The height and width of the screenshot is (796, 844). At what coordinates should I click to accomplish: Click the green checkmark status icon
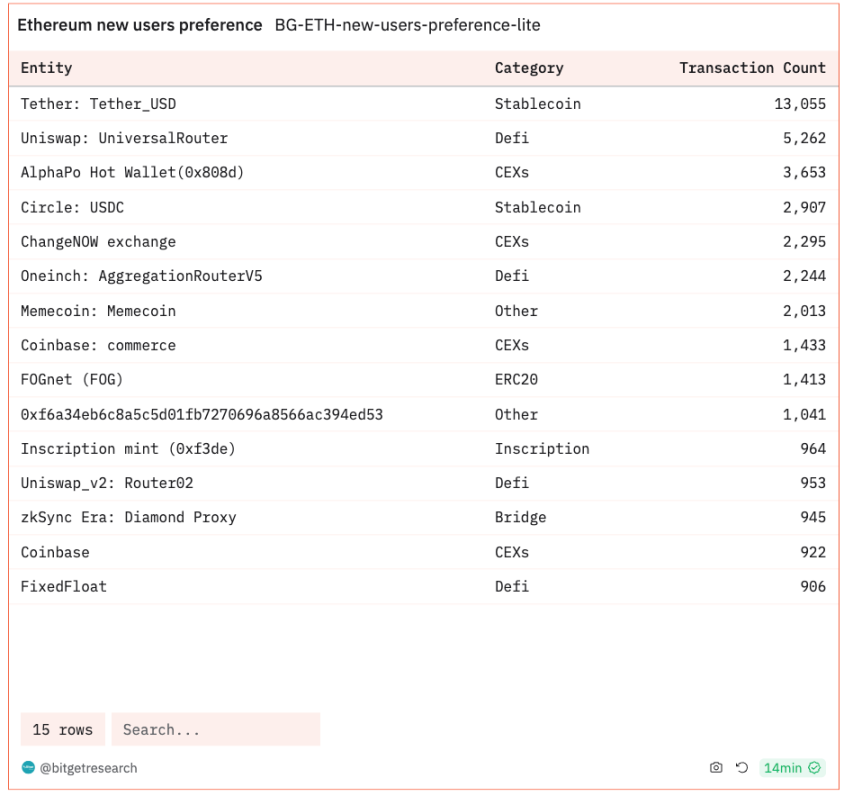[x=814, y=767]
